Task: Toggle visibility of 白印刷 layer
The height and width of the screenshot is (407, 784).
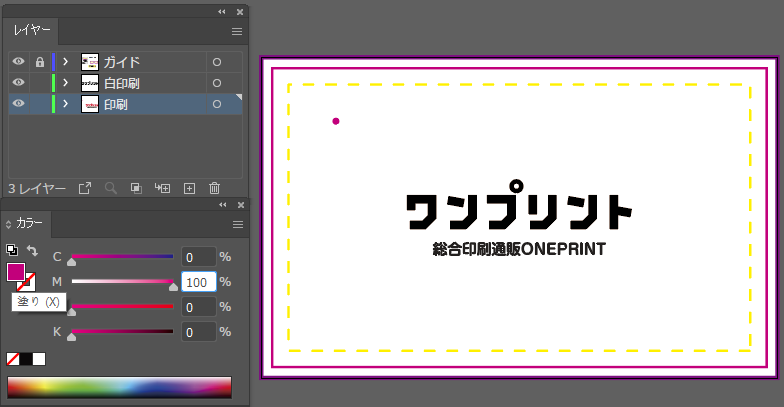Action: (18, 83)
